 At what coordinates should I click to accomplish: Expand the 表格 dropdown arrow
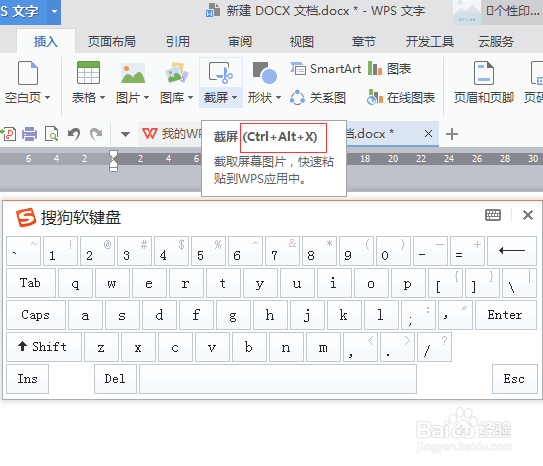[103, 98]
